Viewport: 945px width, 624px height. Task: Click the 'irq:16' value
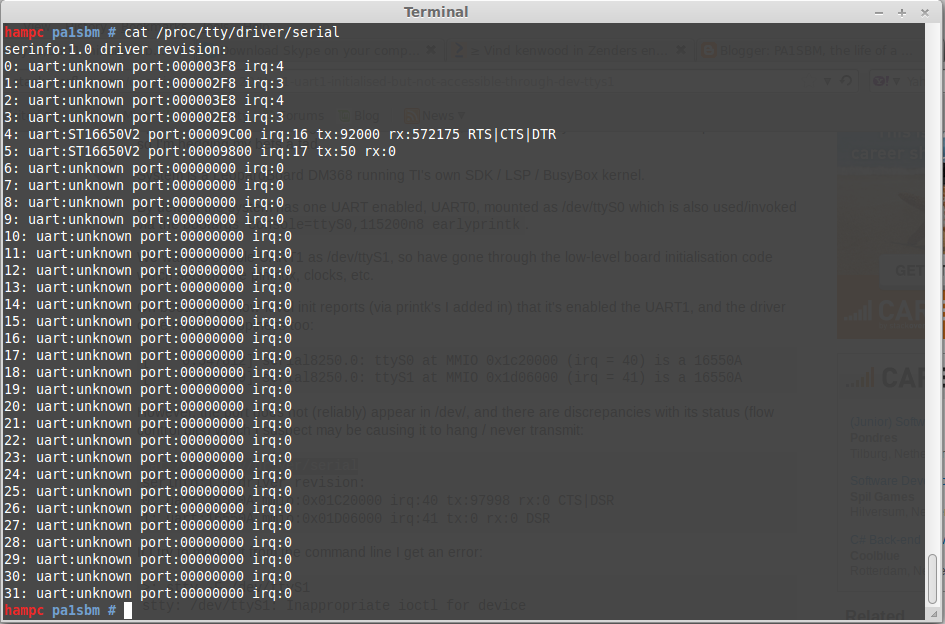point(284,134)
